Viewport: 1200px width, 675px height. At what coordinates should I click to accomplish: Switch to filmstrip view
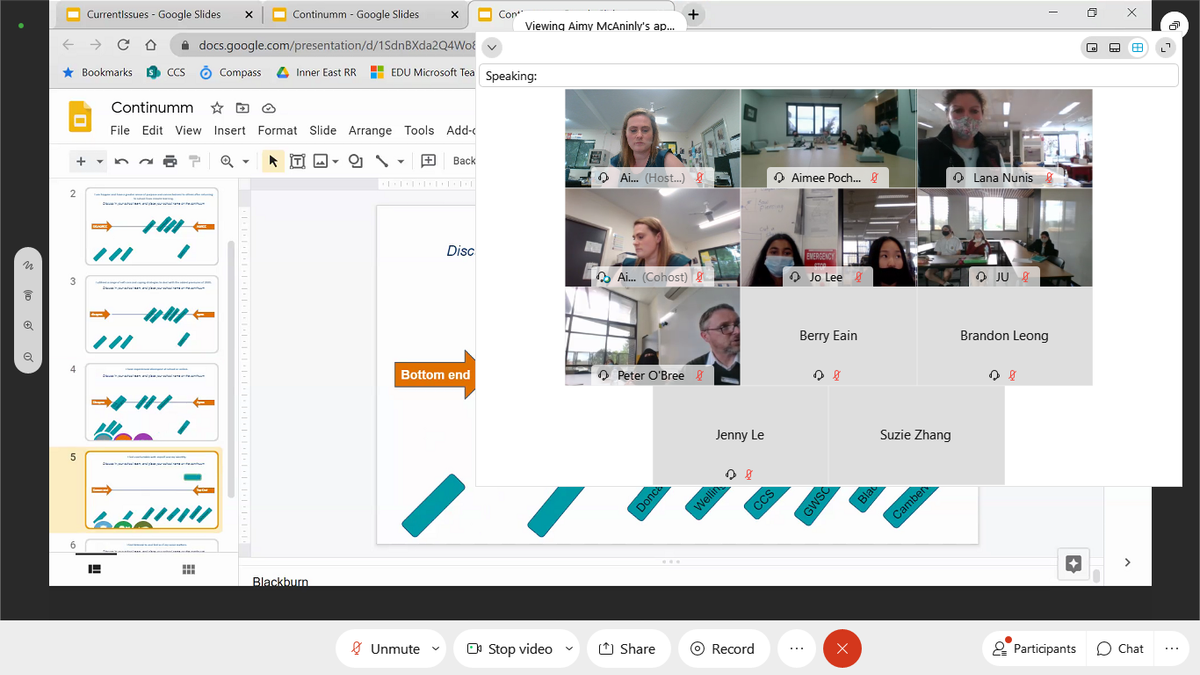pos(95,569)
